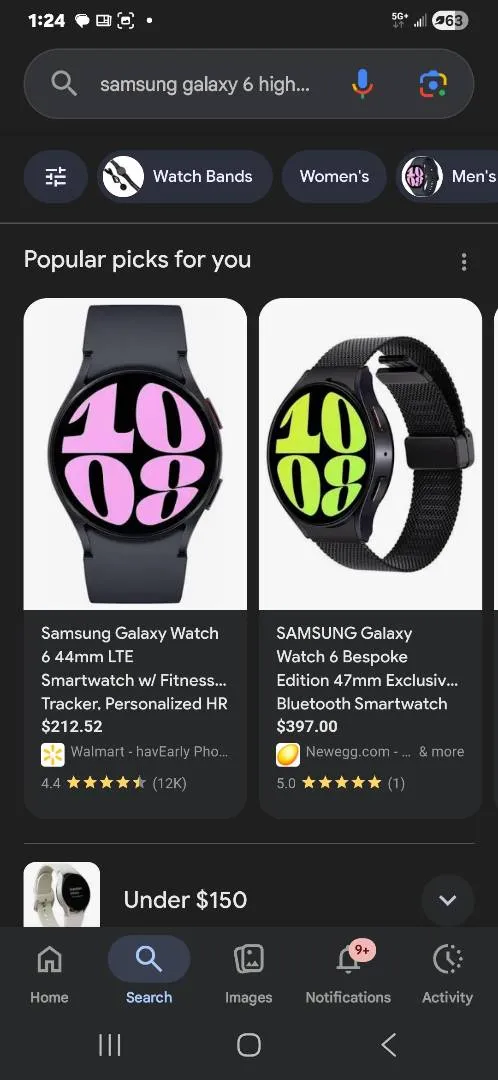Tap the Android back navigation button
The image size is (498, 1080).
pyautogui.click(x=388, y=1045)
